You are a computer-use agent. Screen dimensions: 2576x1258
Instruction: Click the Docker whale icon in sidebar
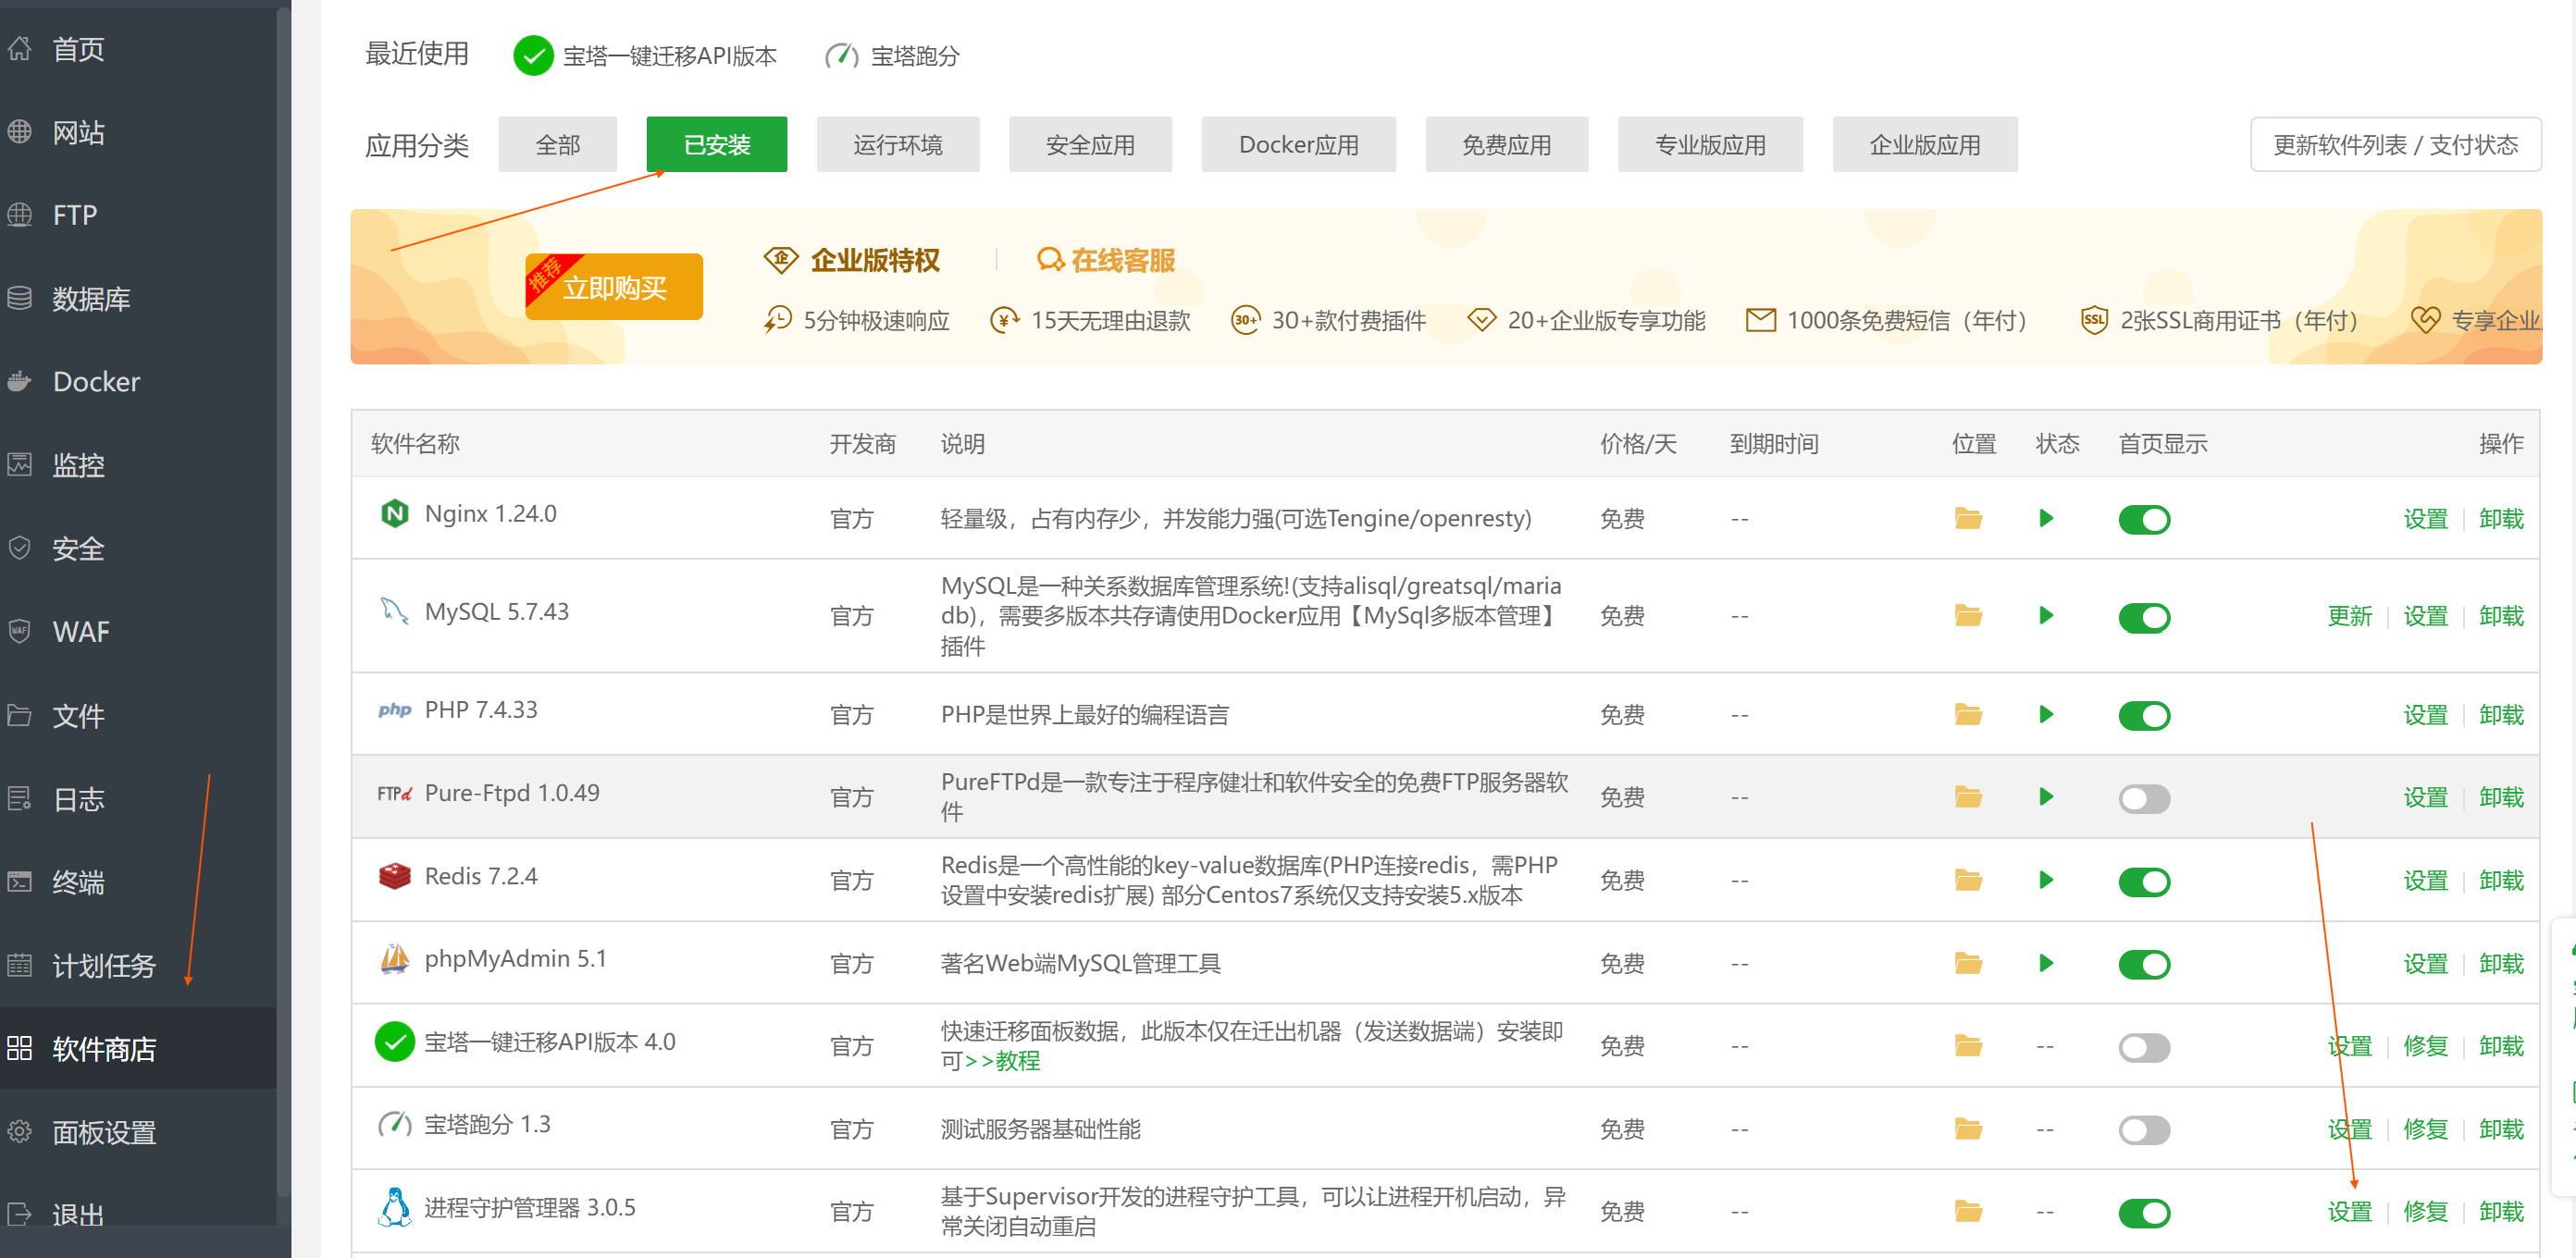pos(20,381)
